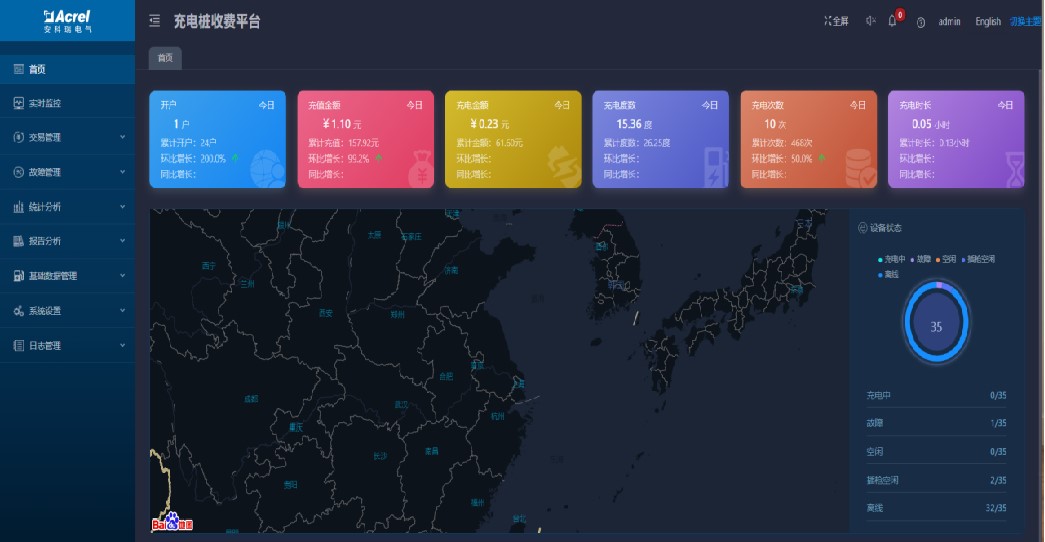
Task: Expand the 统计分析 sidebar menu
Action: point(67,207)
